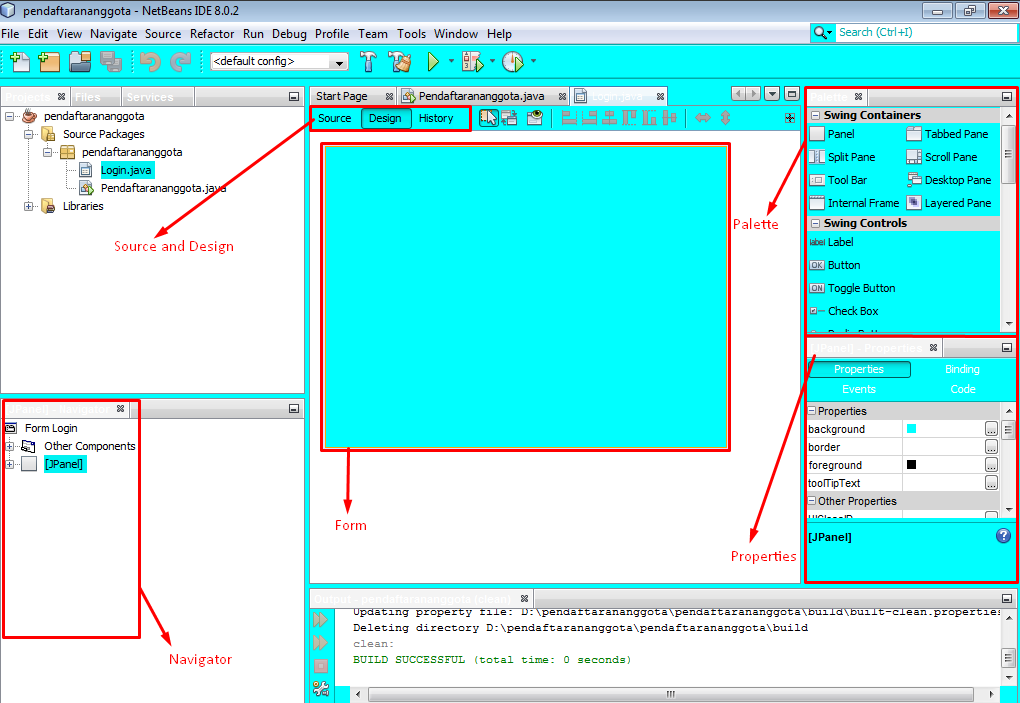Open the Tools menu
Image resolution: width=1020 pixels, height=703 pixels.
pyautogui.click(x=411, y=34)
